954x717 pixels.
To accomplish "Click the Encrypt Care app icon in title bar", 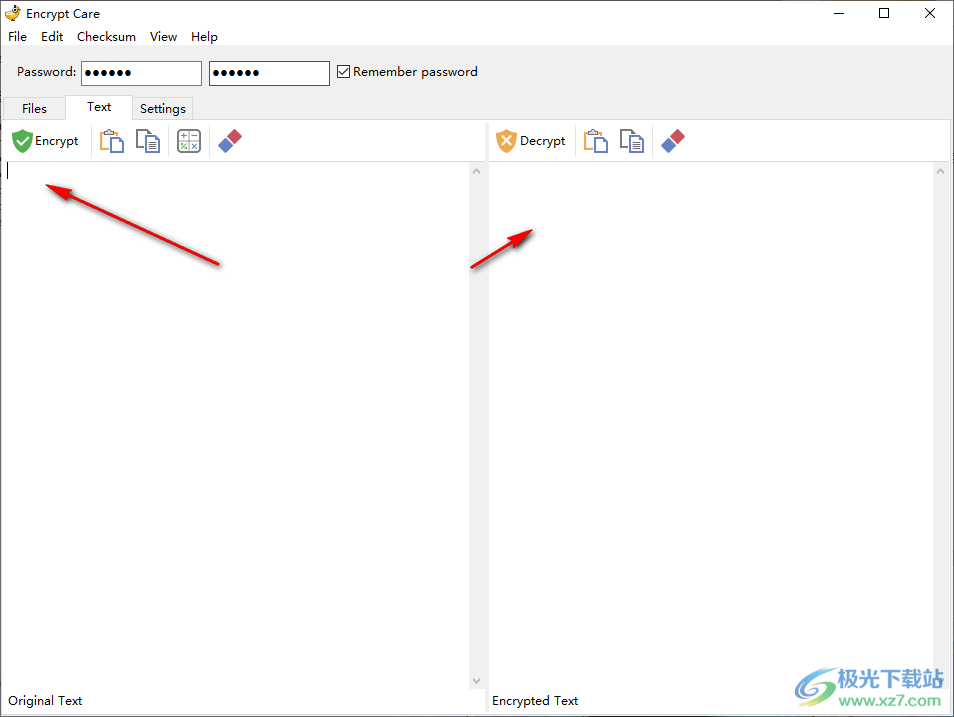I will click(x=12, y=13).
